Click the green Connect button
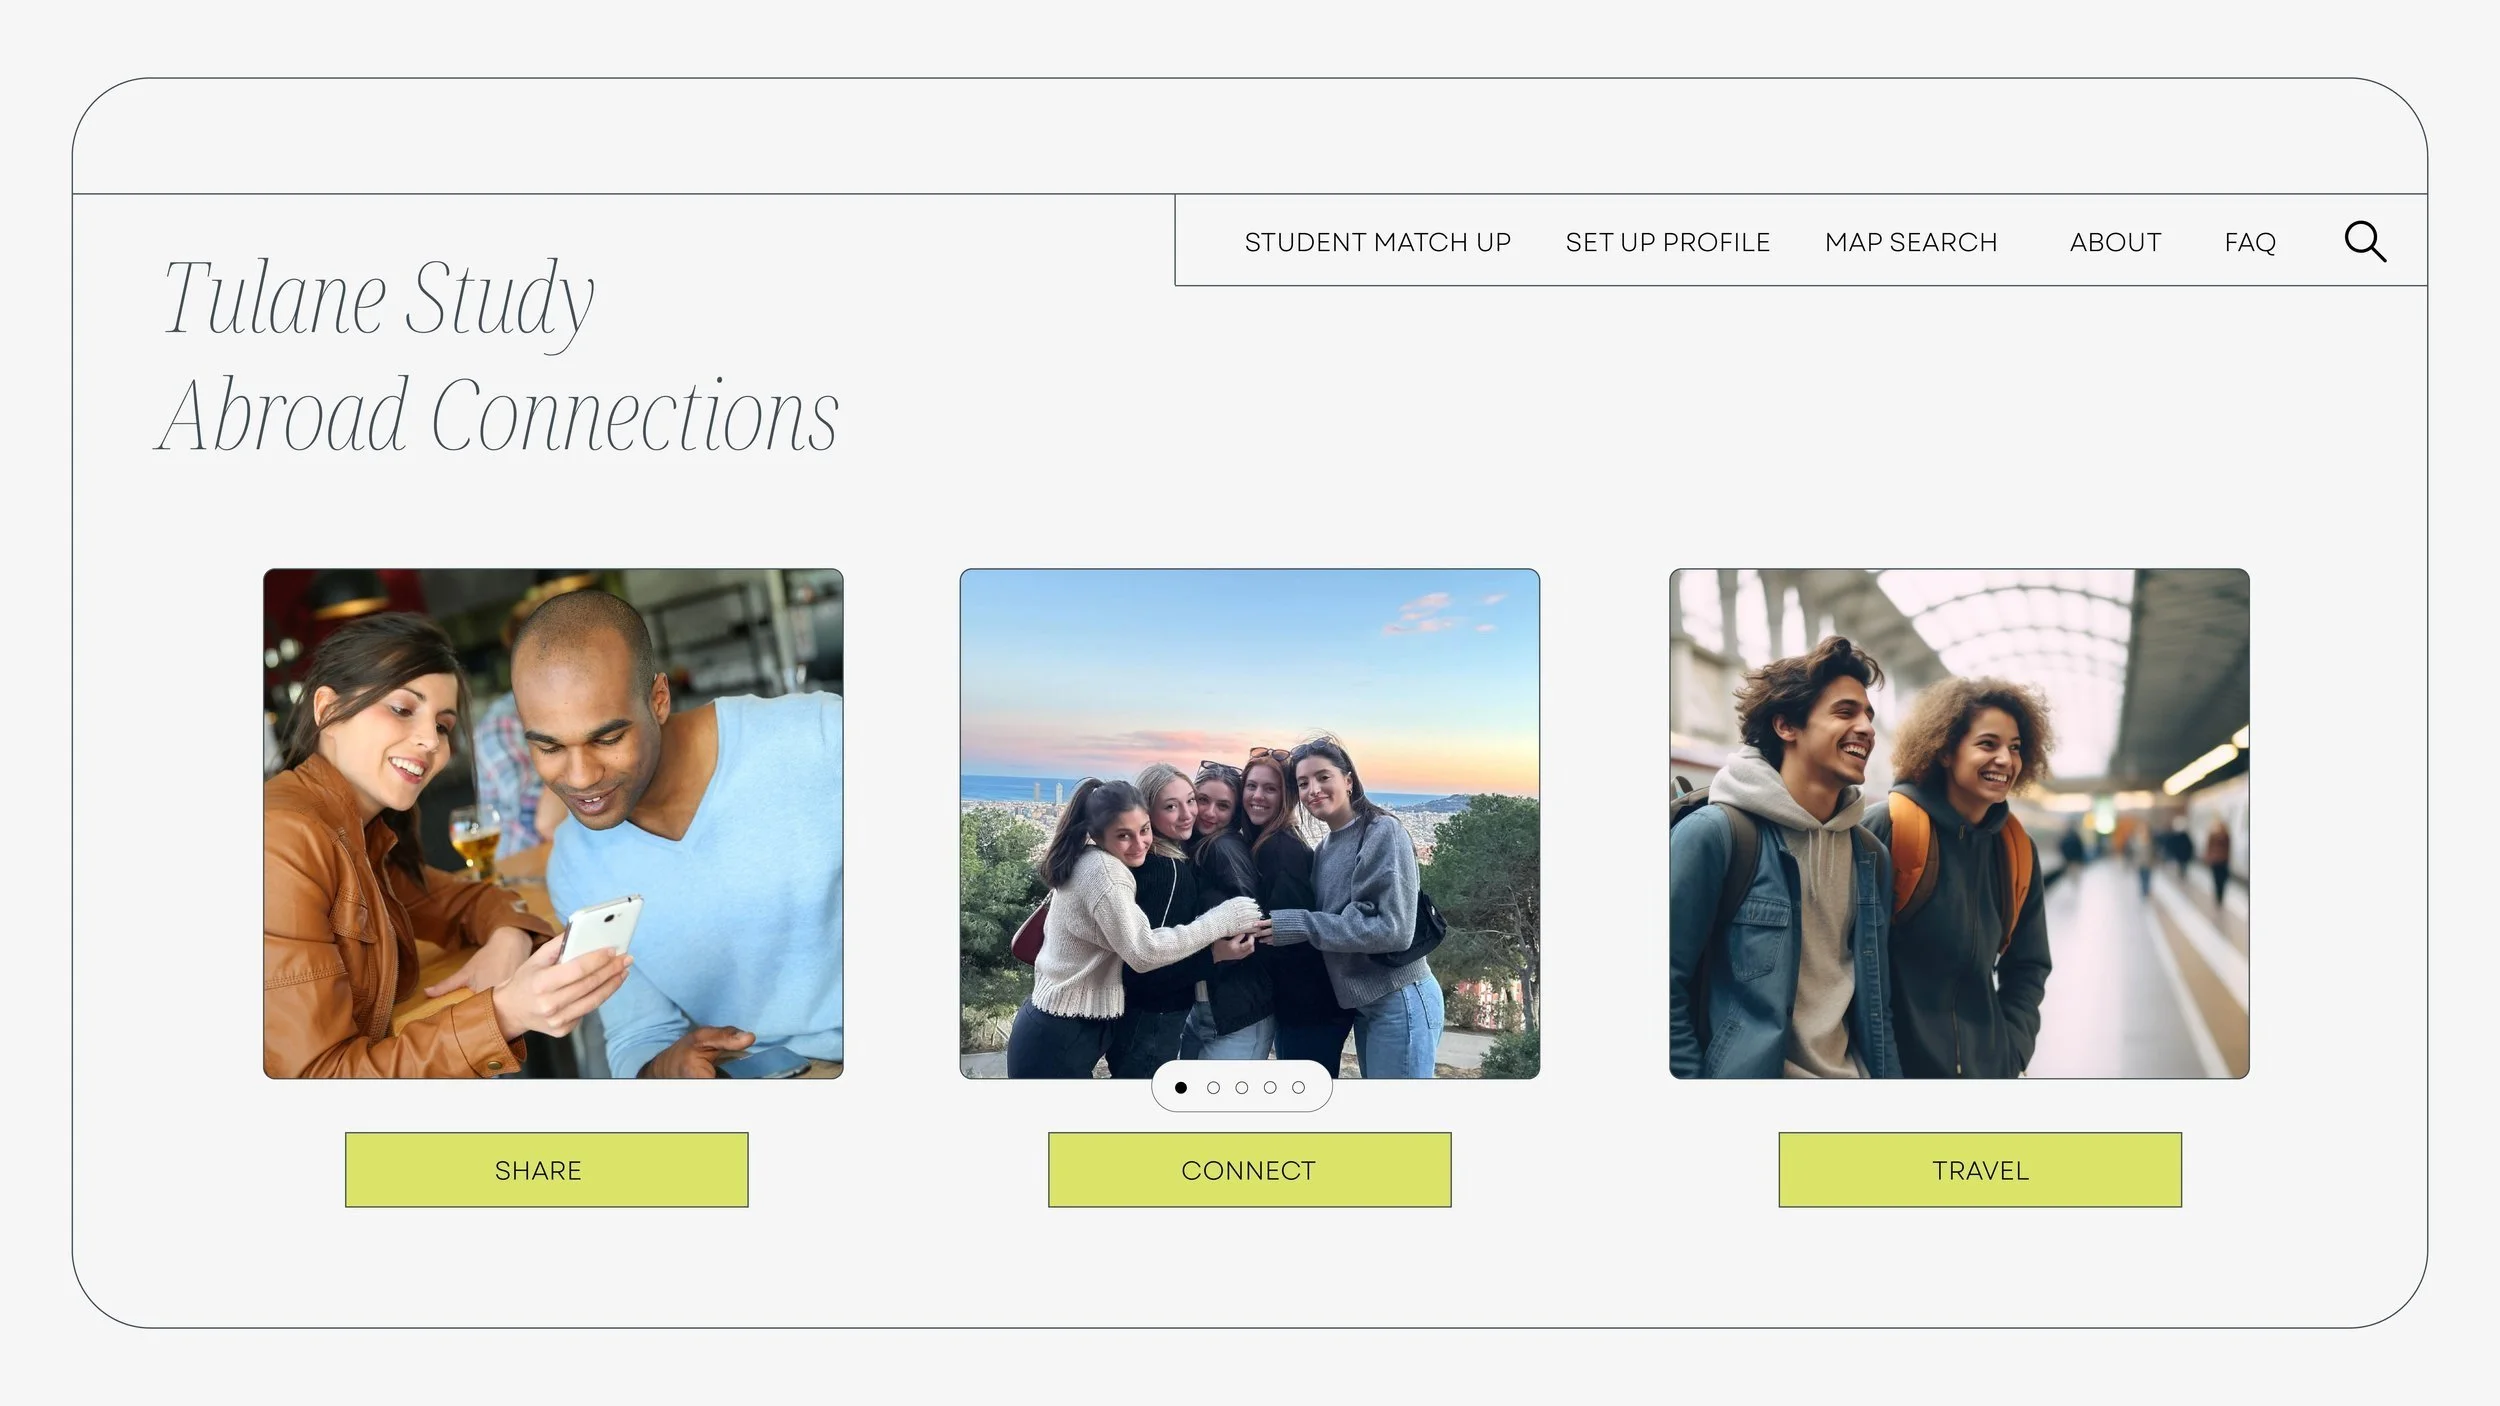The width and height of the screenshot is (2500, 1406). click(1249, 1169)
